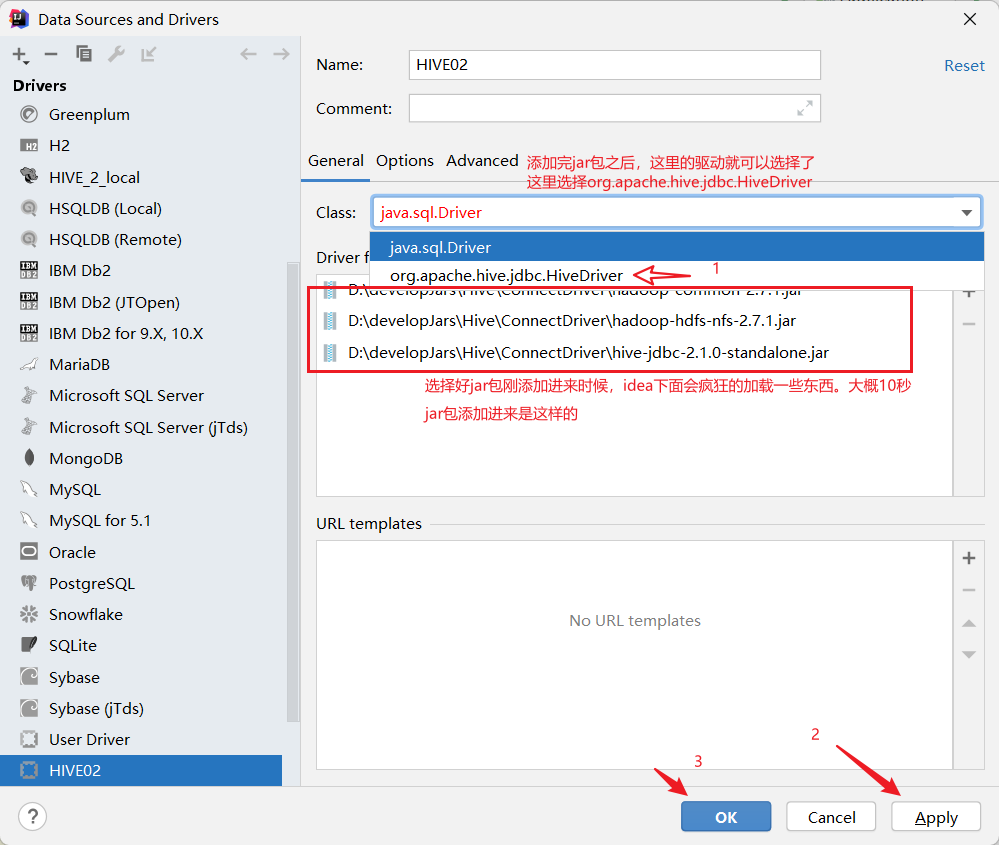Remove a URL template with the minus icon
Viewport: 999px width, 845px height.
[968, 590]
